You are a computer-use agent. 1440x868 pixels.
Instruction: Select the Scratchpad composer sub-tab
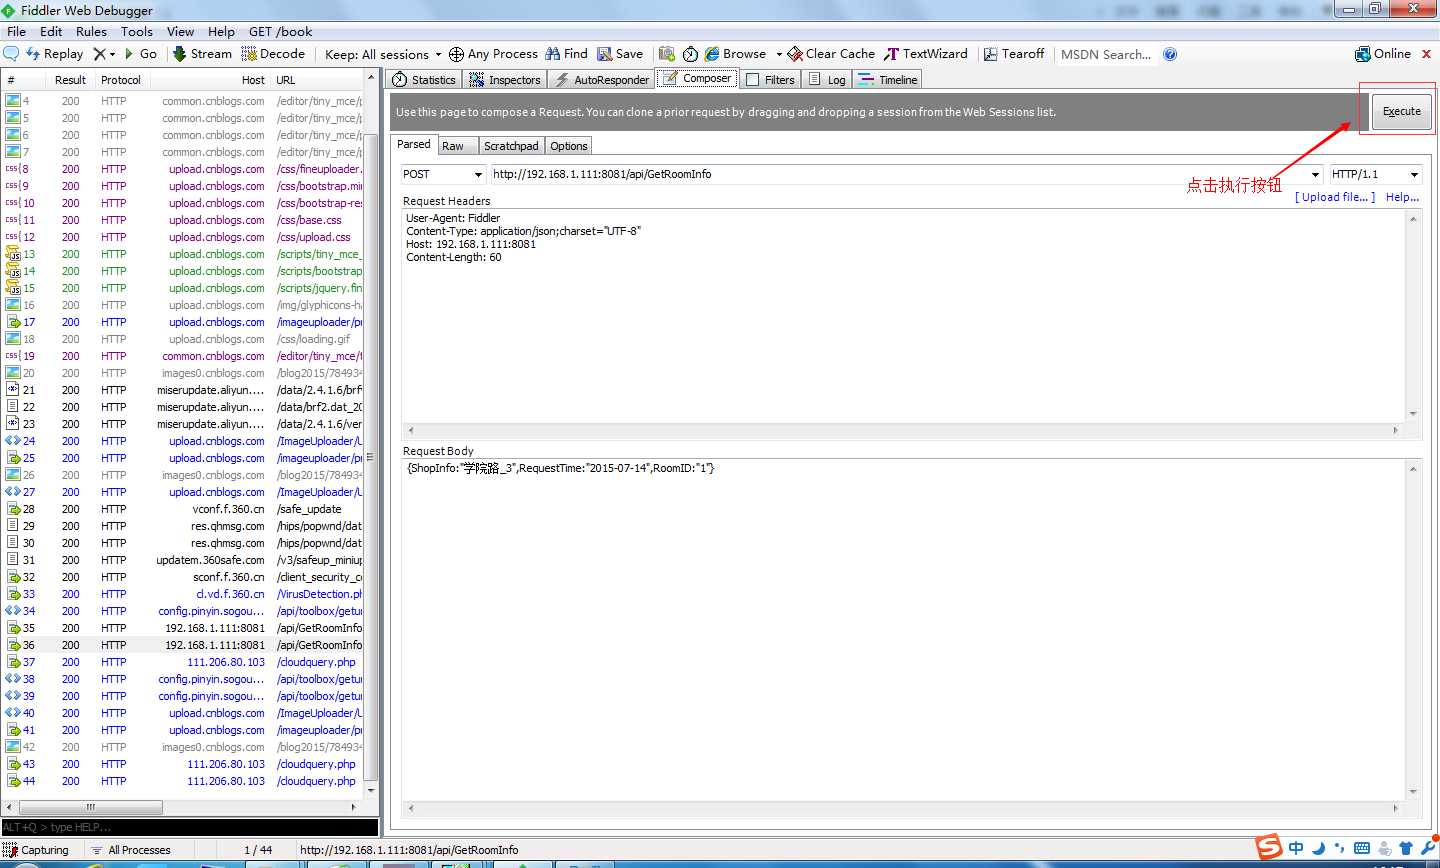pos(511,146)
